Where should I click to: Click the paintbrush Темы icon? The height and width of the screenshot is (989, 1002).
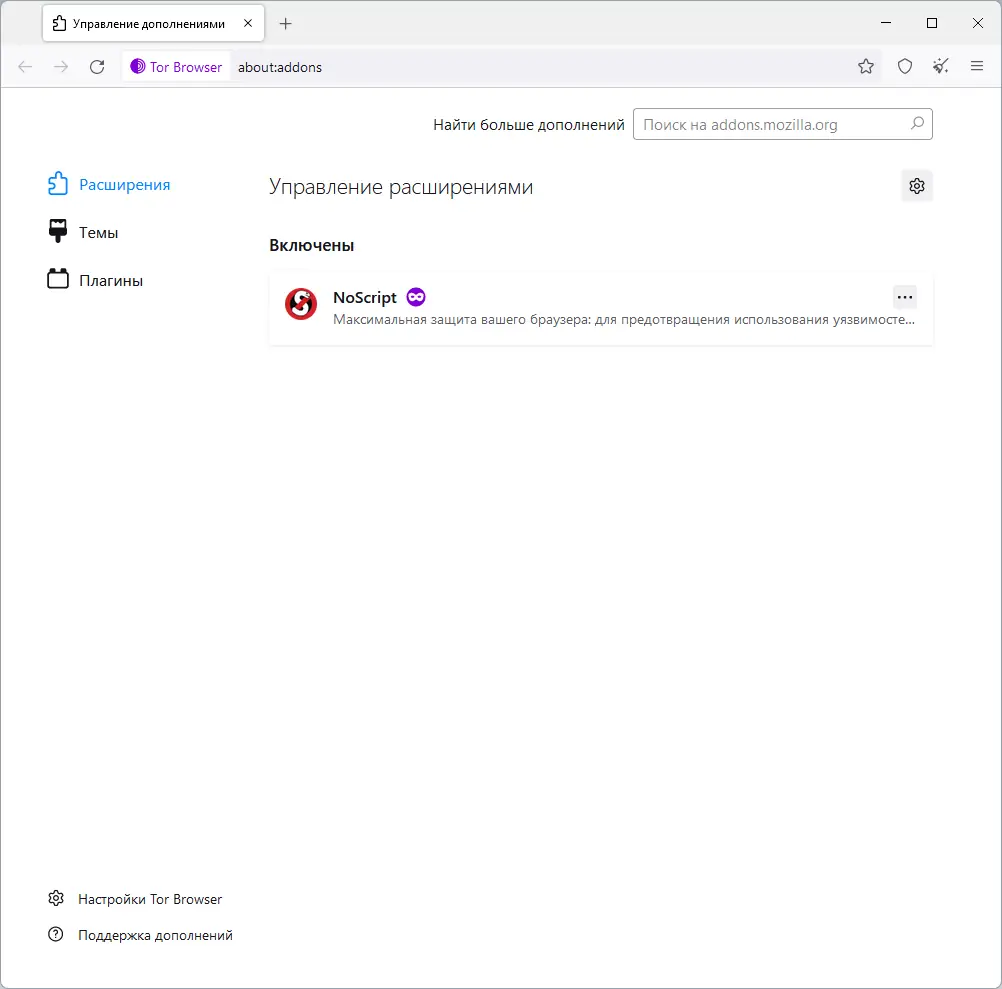point(58,231)
